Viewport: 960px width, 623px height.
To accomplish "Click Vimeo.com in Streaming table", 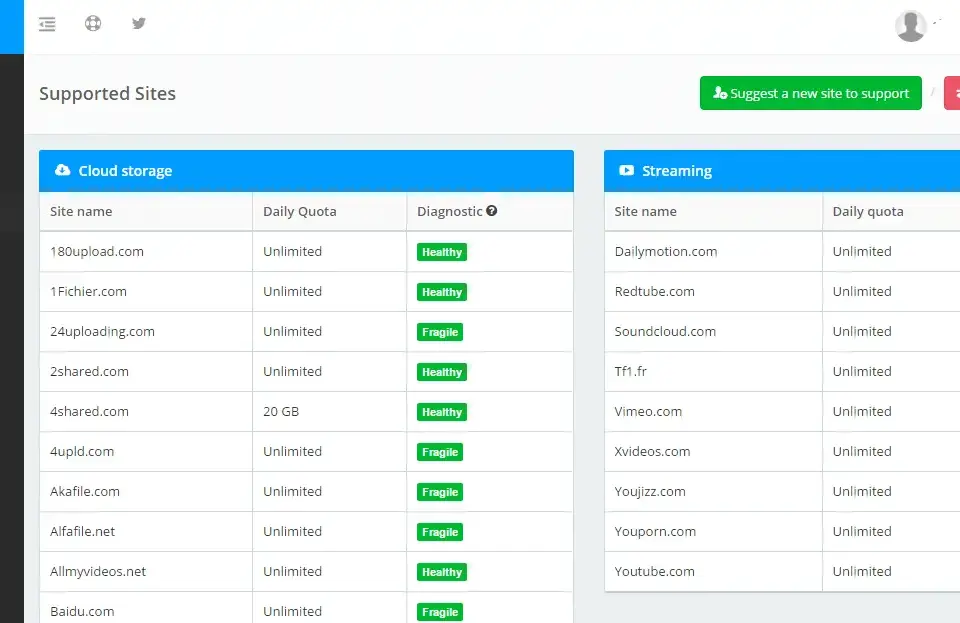I will 648,412.
